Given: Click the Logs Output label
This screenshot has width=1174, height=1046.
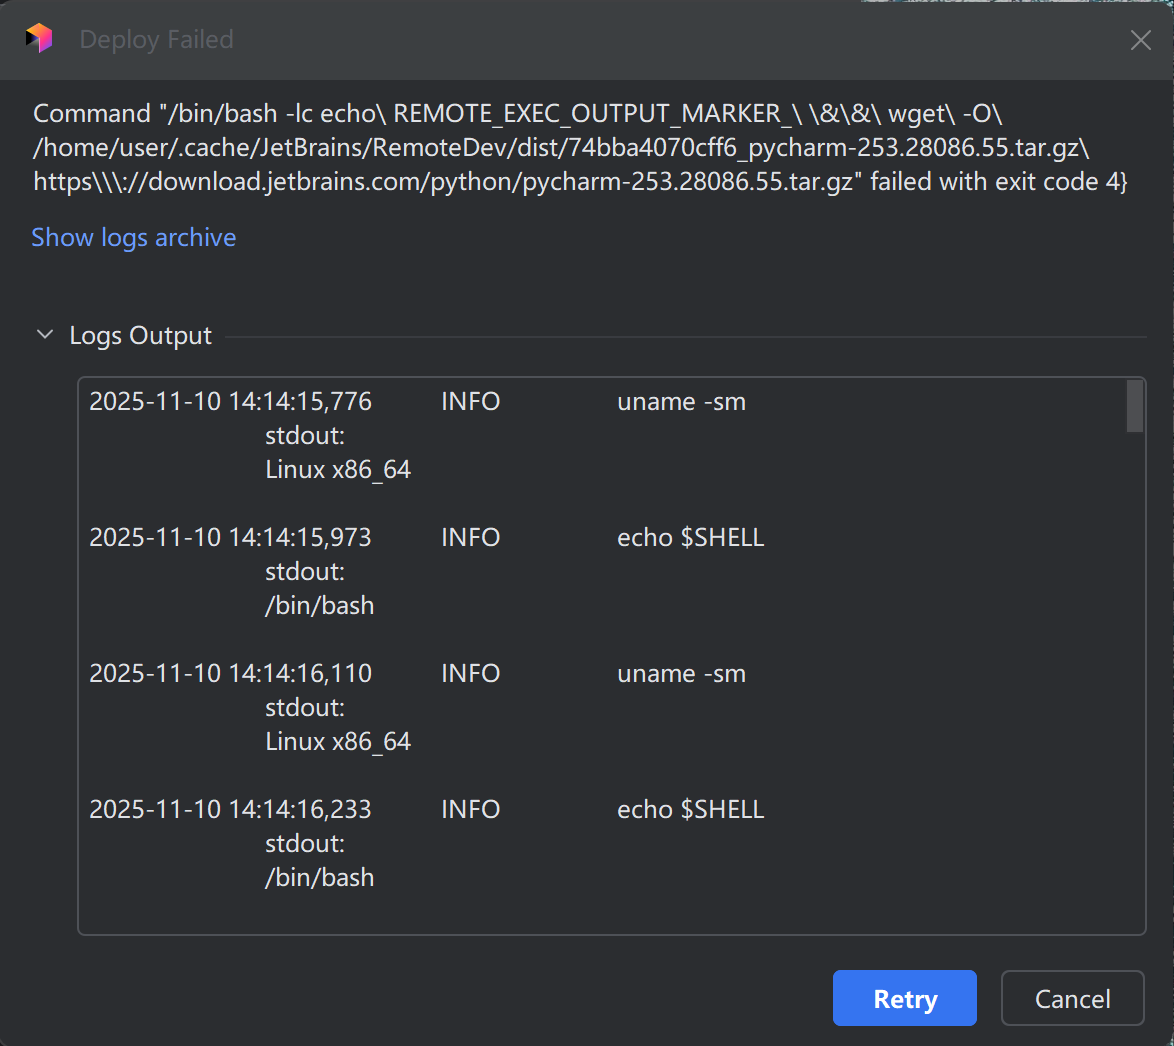Looking at the screenshot, I should click(x=140, y=335).
